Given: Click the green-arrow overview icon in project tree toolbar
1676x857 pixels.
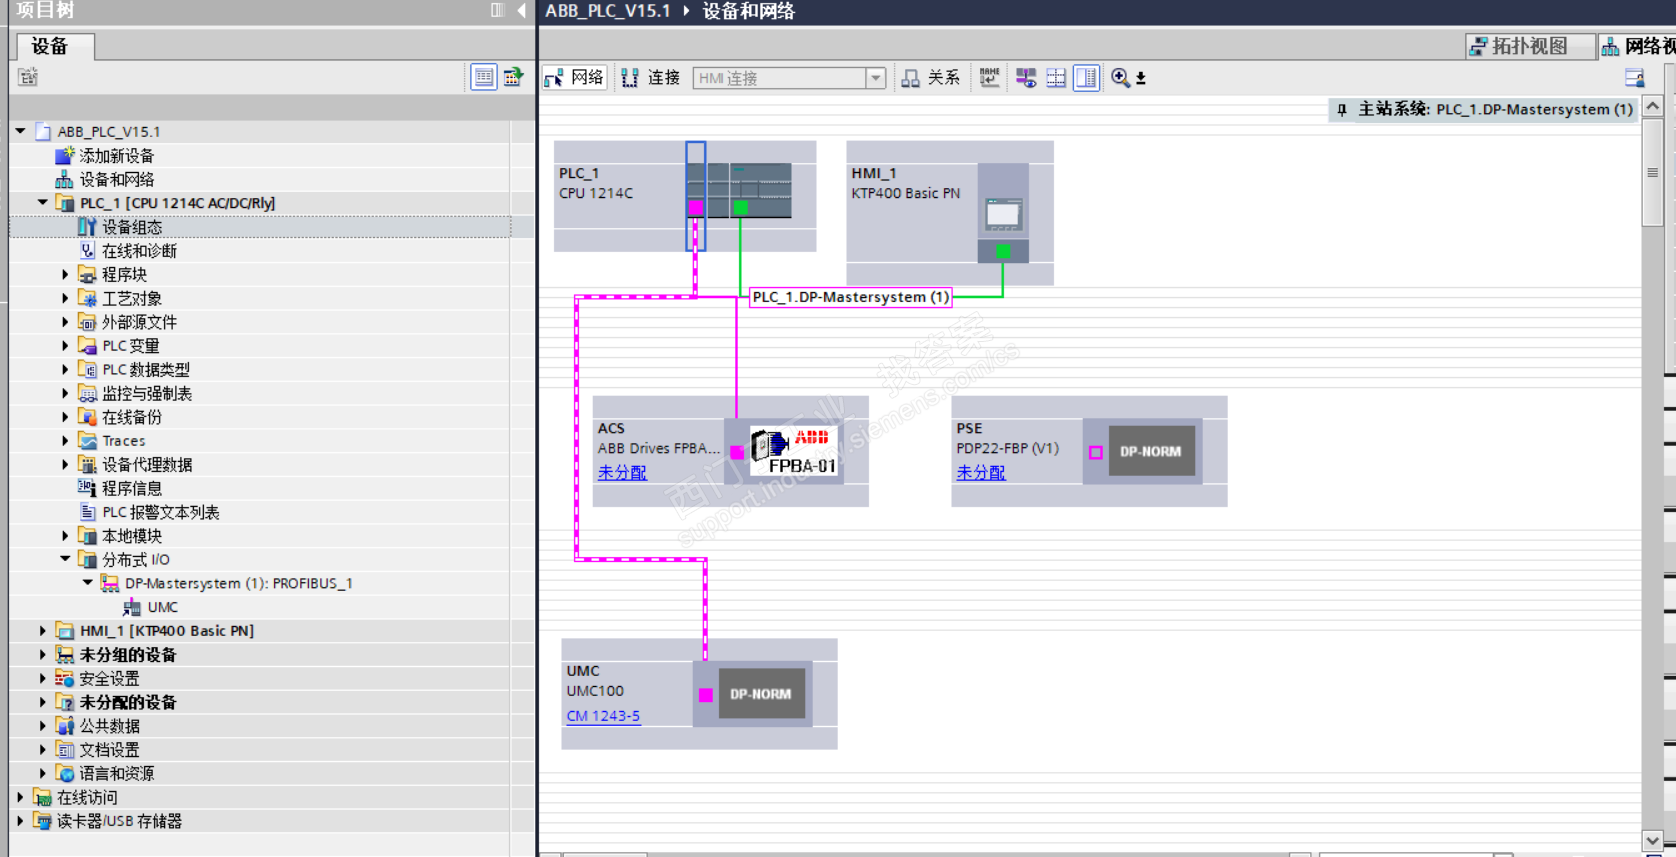Looking at the screenshot, I should point(514,77).
